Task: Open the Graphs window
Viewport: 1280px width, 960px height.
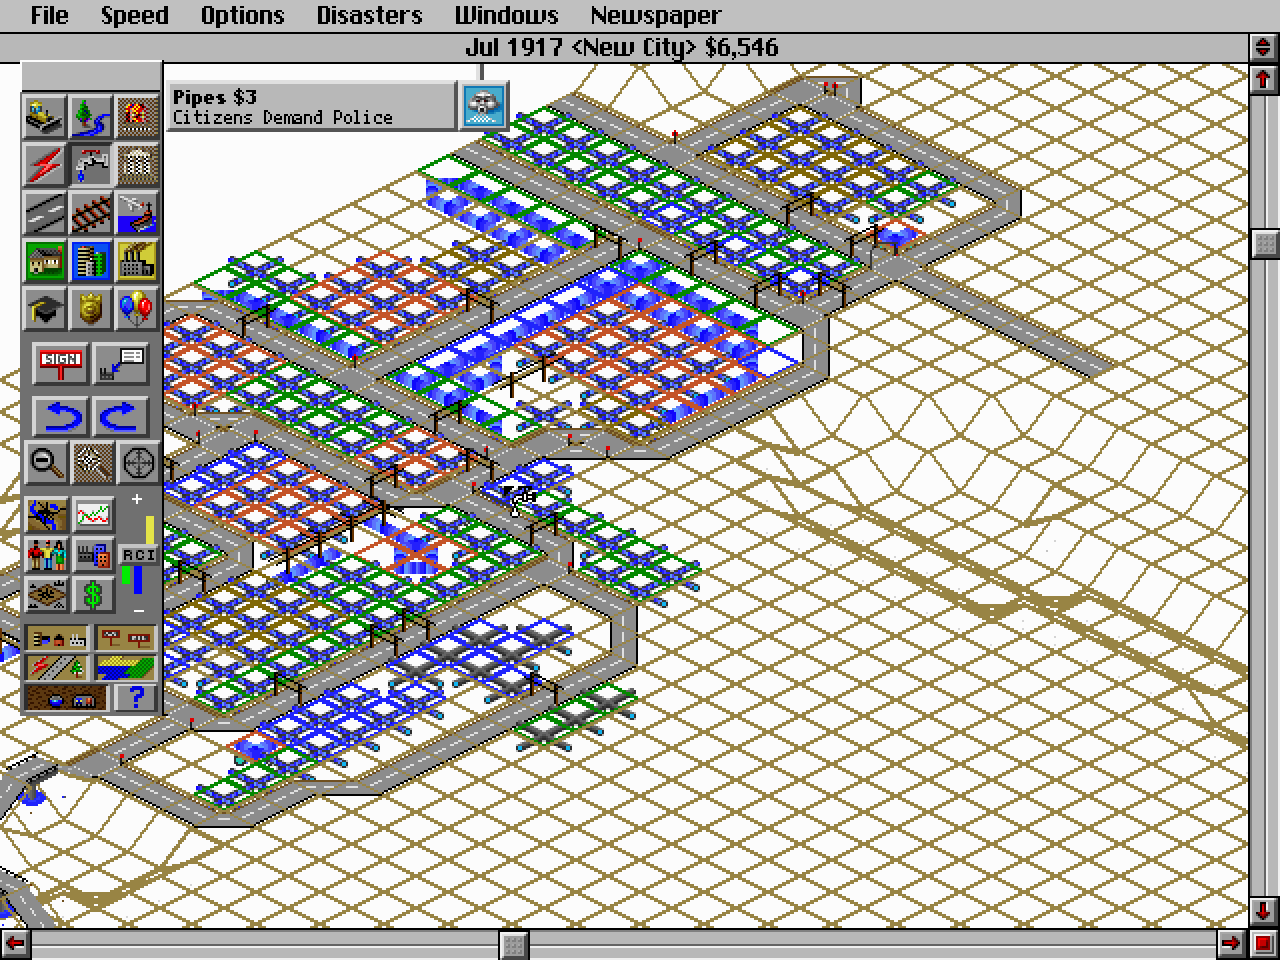Action: tap(93, 514)
